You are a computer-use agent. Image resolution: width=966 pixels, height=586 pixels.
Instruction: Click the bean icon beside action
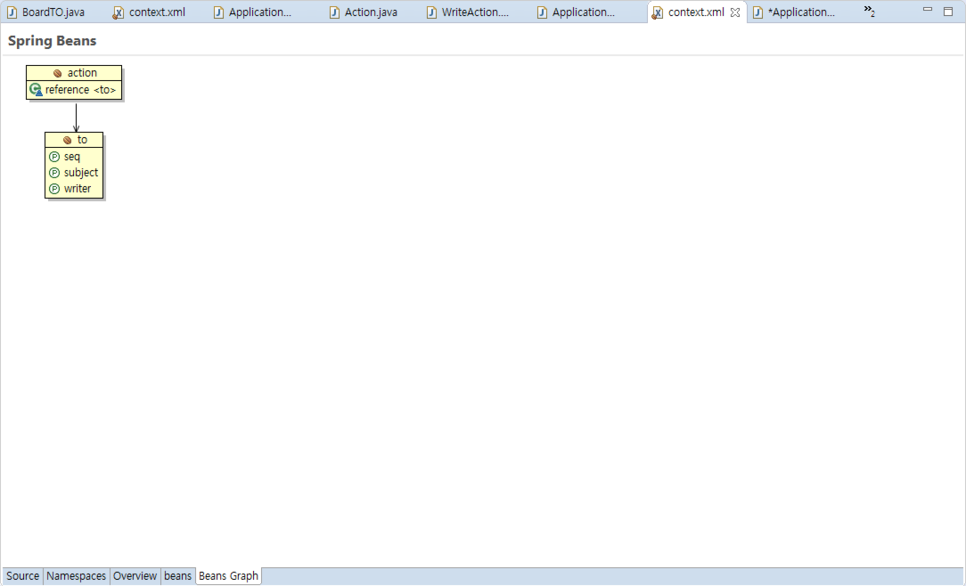(57, 73)
